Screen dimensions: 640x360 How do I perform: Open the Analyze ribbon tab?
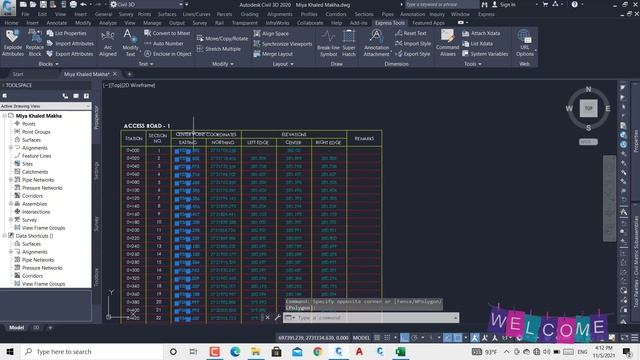tap(108, 23)
